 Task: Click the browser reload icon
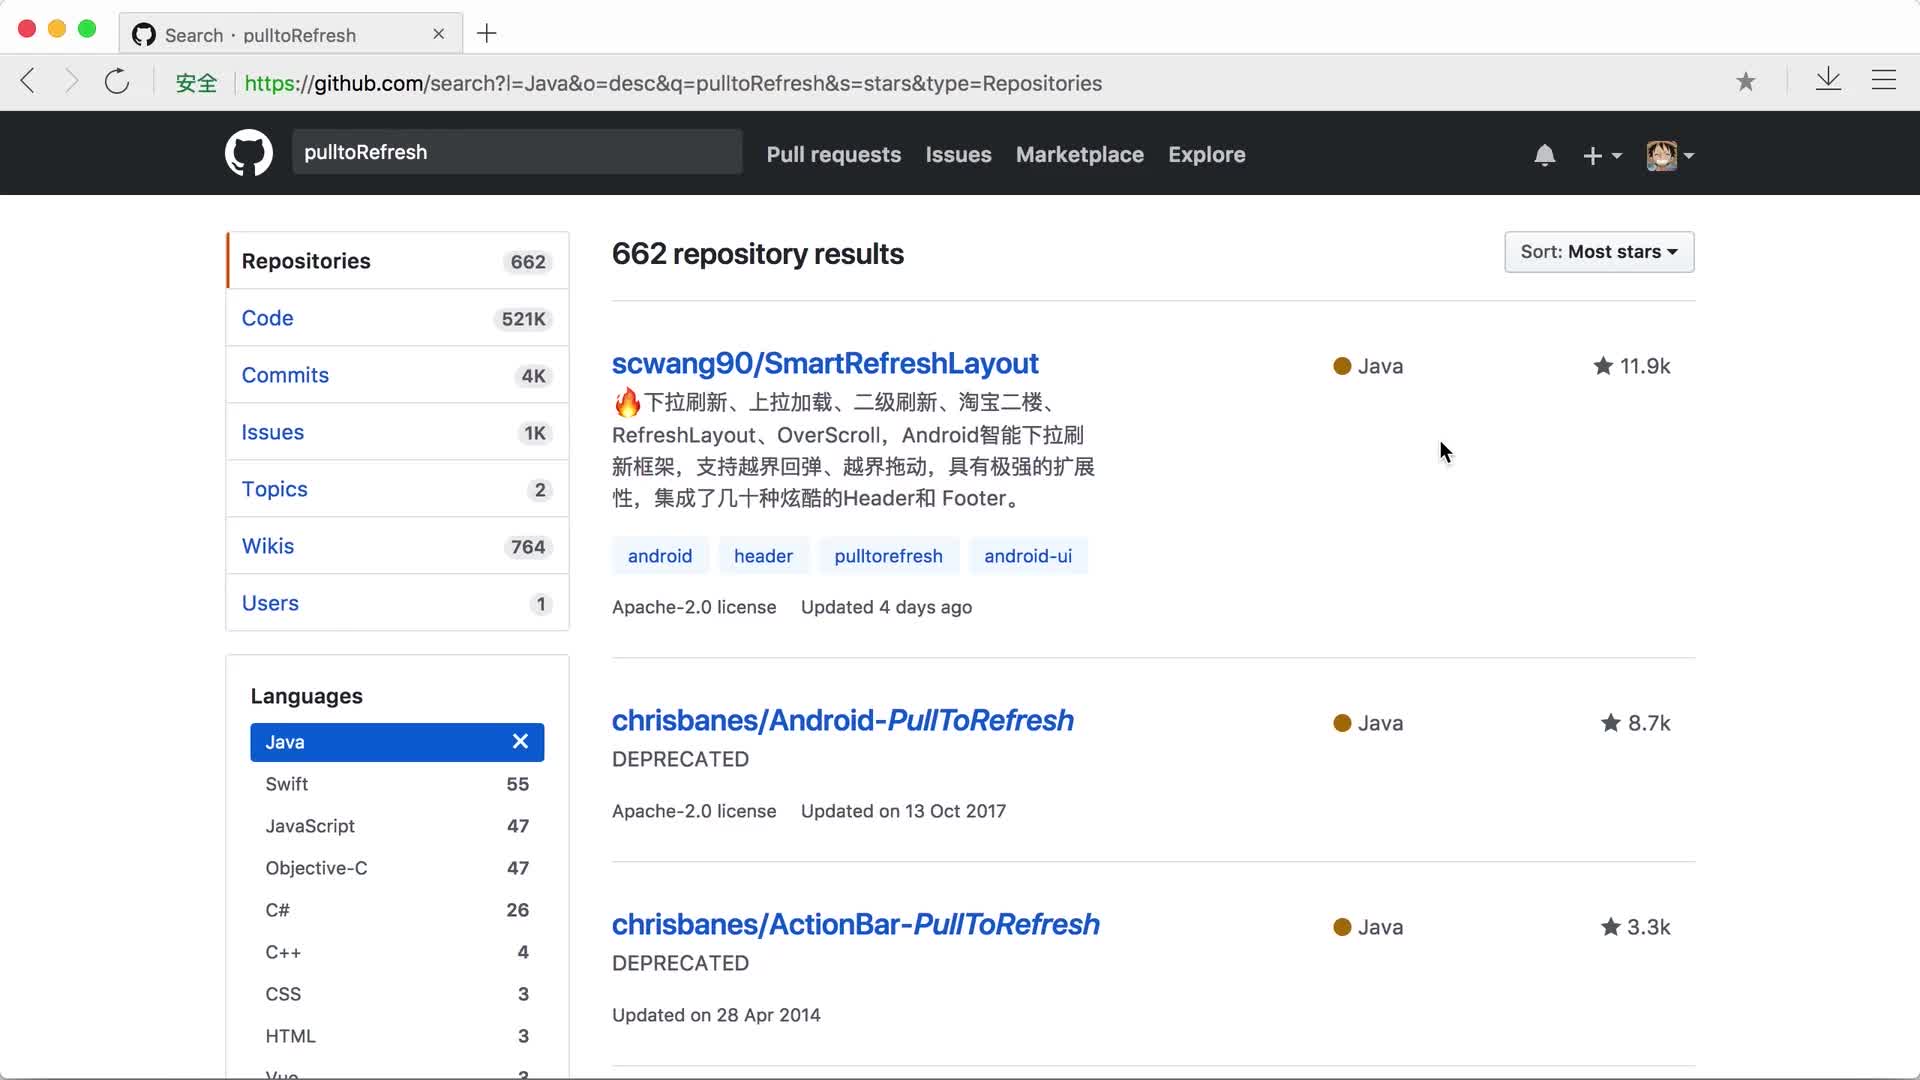(x=117, y=82)
